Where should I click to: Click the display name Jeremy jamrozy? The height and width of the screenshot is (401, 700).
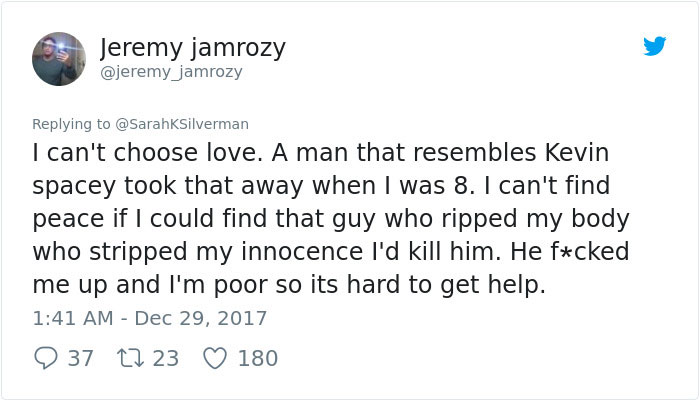coord(193,47)
